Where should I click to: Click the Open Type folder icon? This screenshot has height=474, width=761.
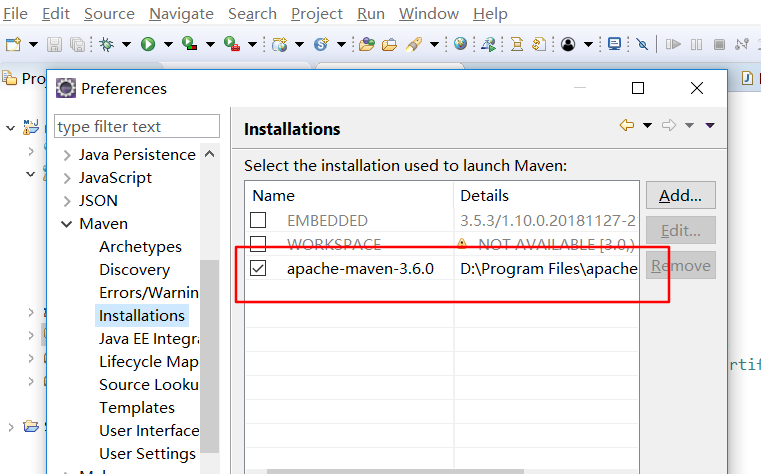pos(367,45)
